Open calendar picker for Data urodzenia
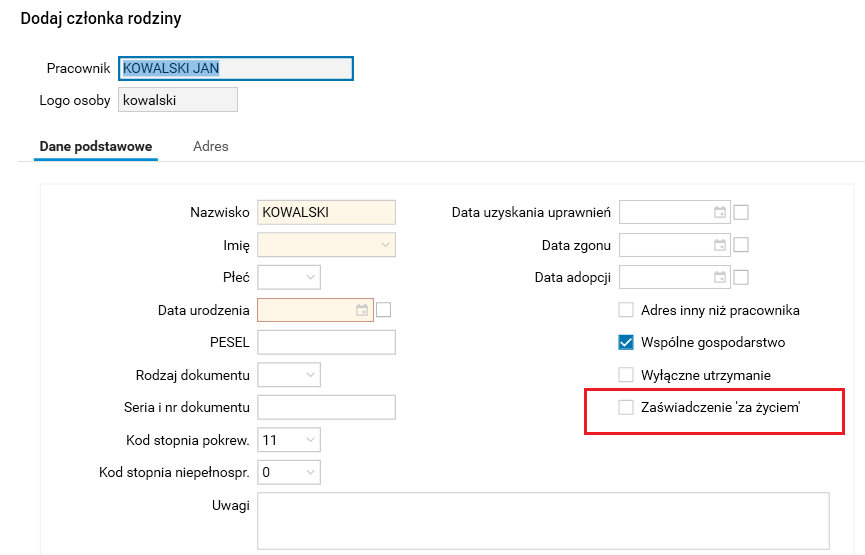The width and height of the screenshot is (865, 555). 362,310
